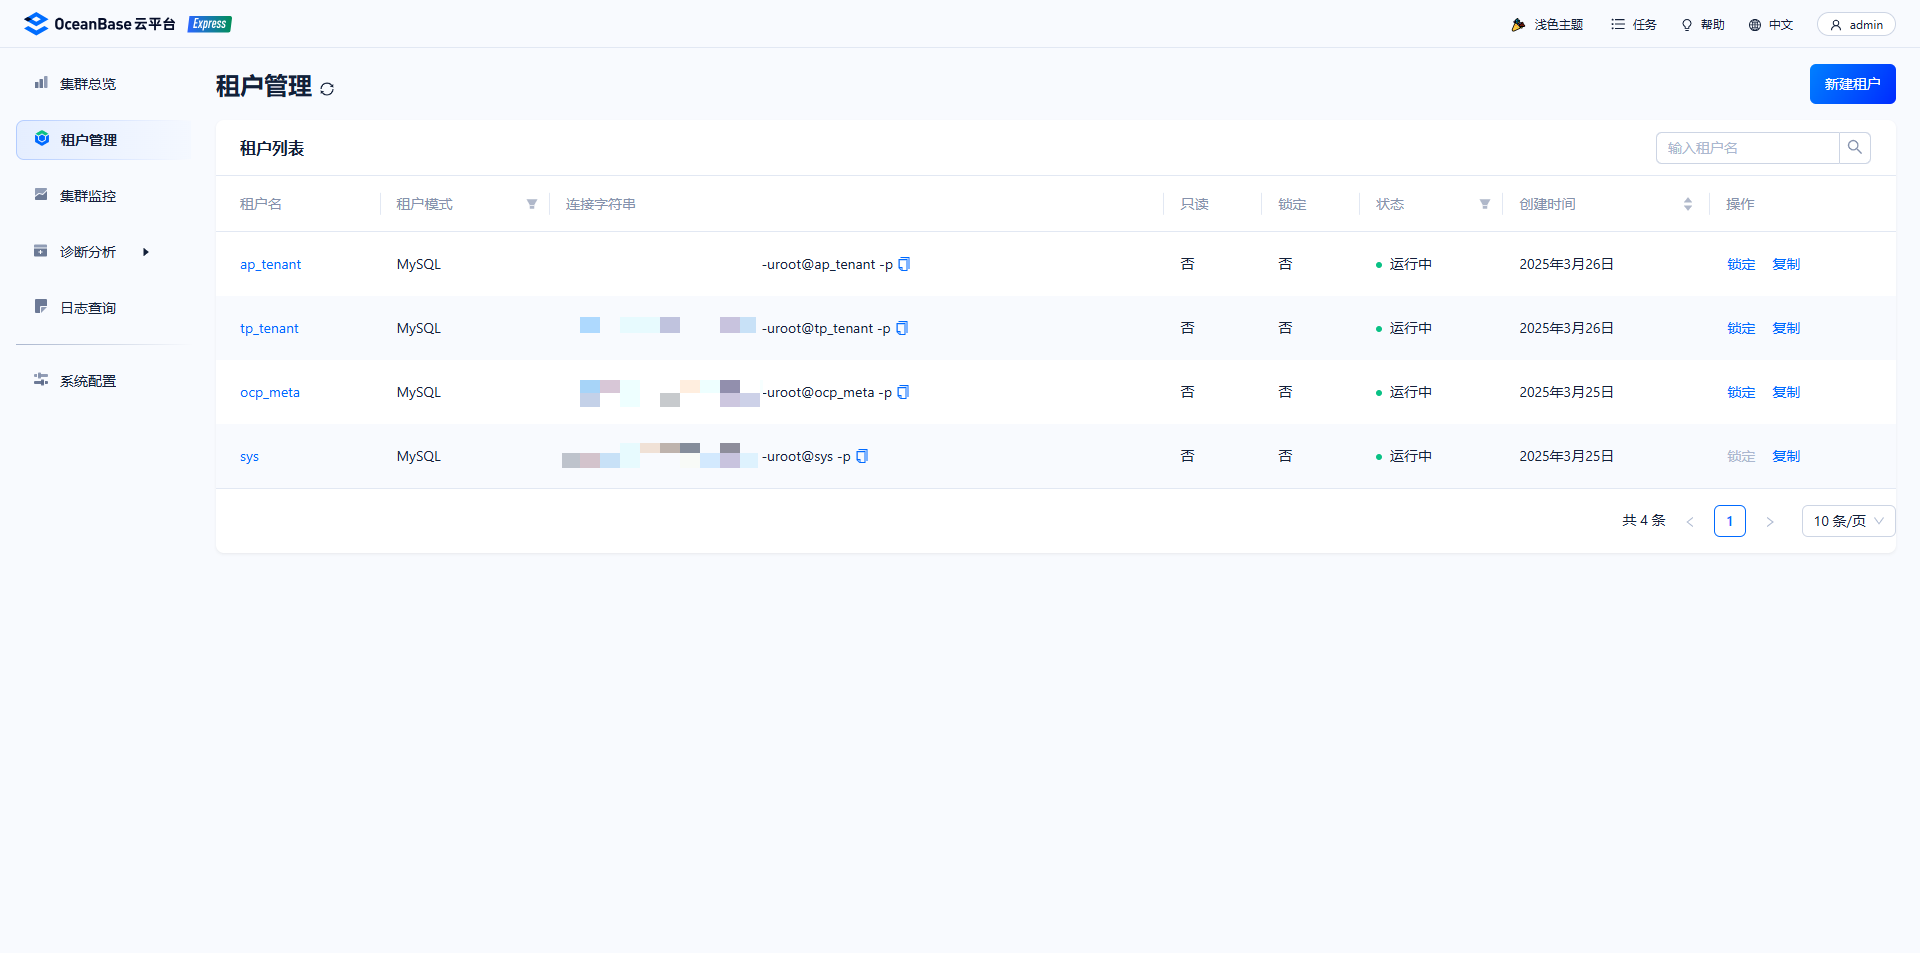Click the 租户管理 sidebar icon
Viewport: 1920px width, 953px height.
(x=41, y=139)
